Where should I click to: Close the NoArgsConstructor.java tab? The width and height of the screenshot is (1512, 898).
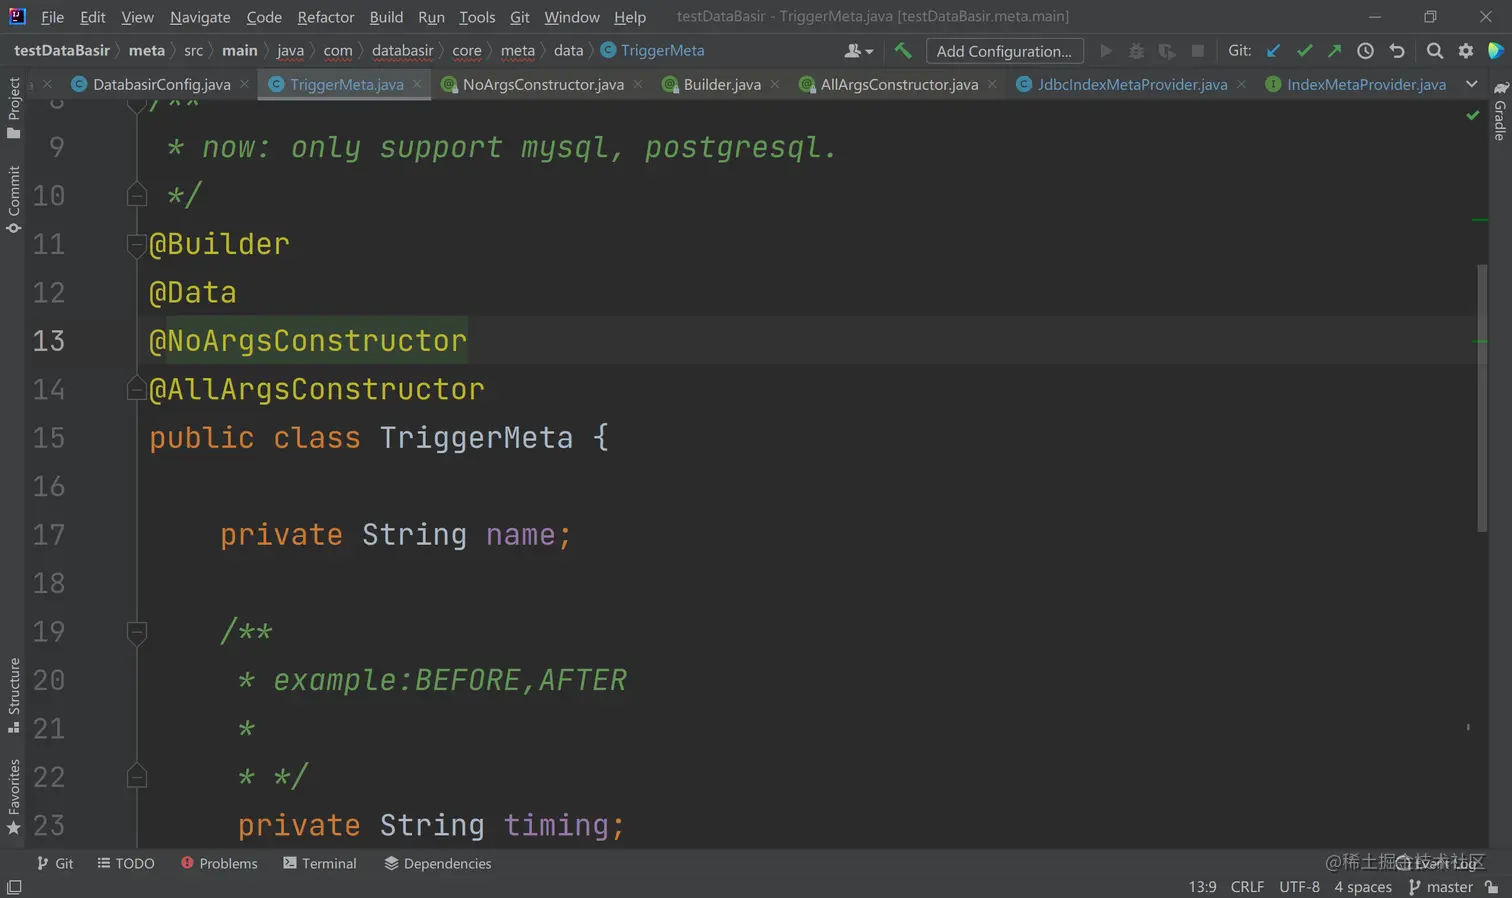point(638,85)
